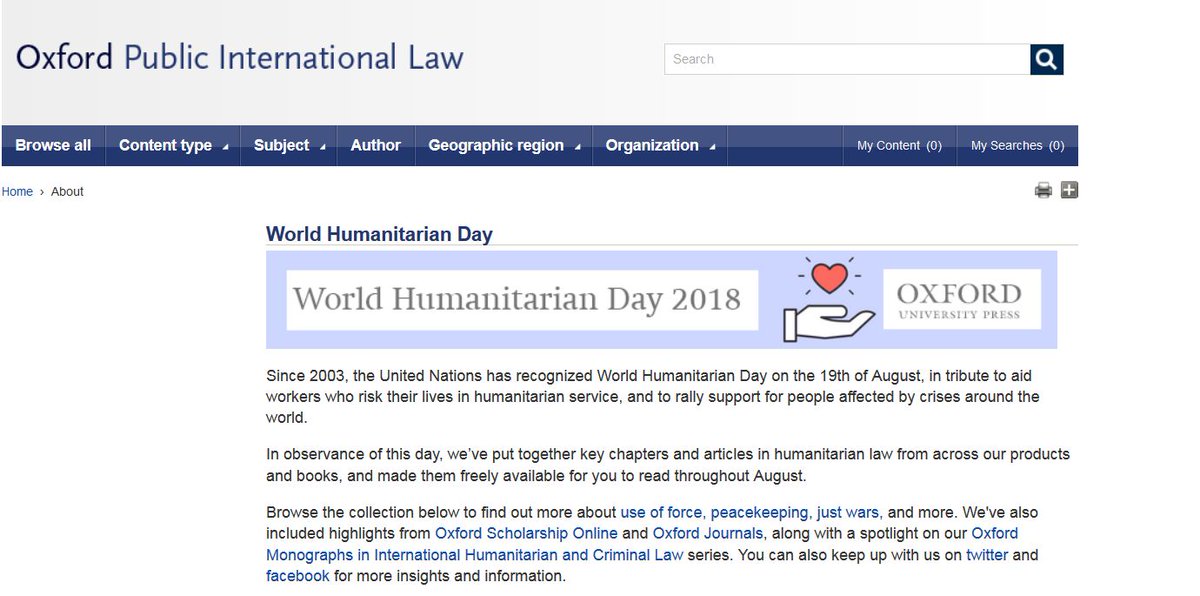Open My Content (0)
Image resolution: width=1200 pixels, height=596 pixels.
(899, 145)
